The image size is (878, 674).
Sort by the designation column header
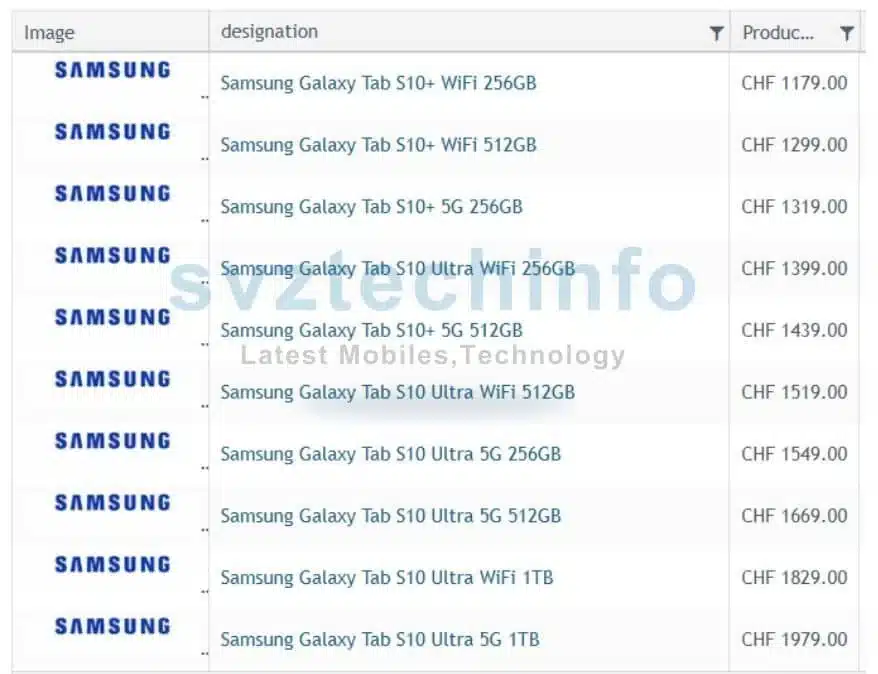coord(269,32)
